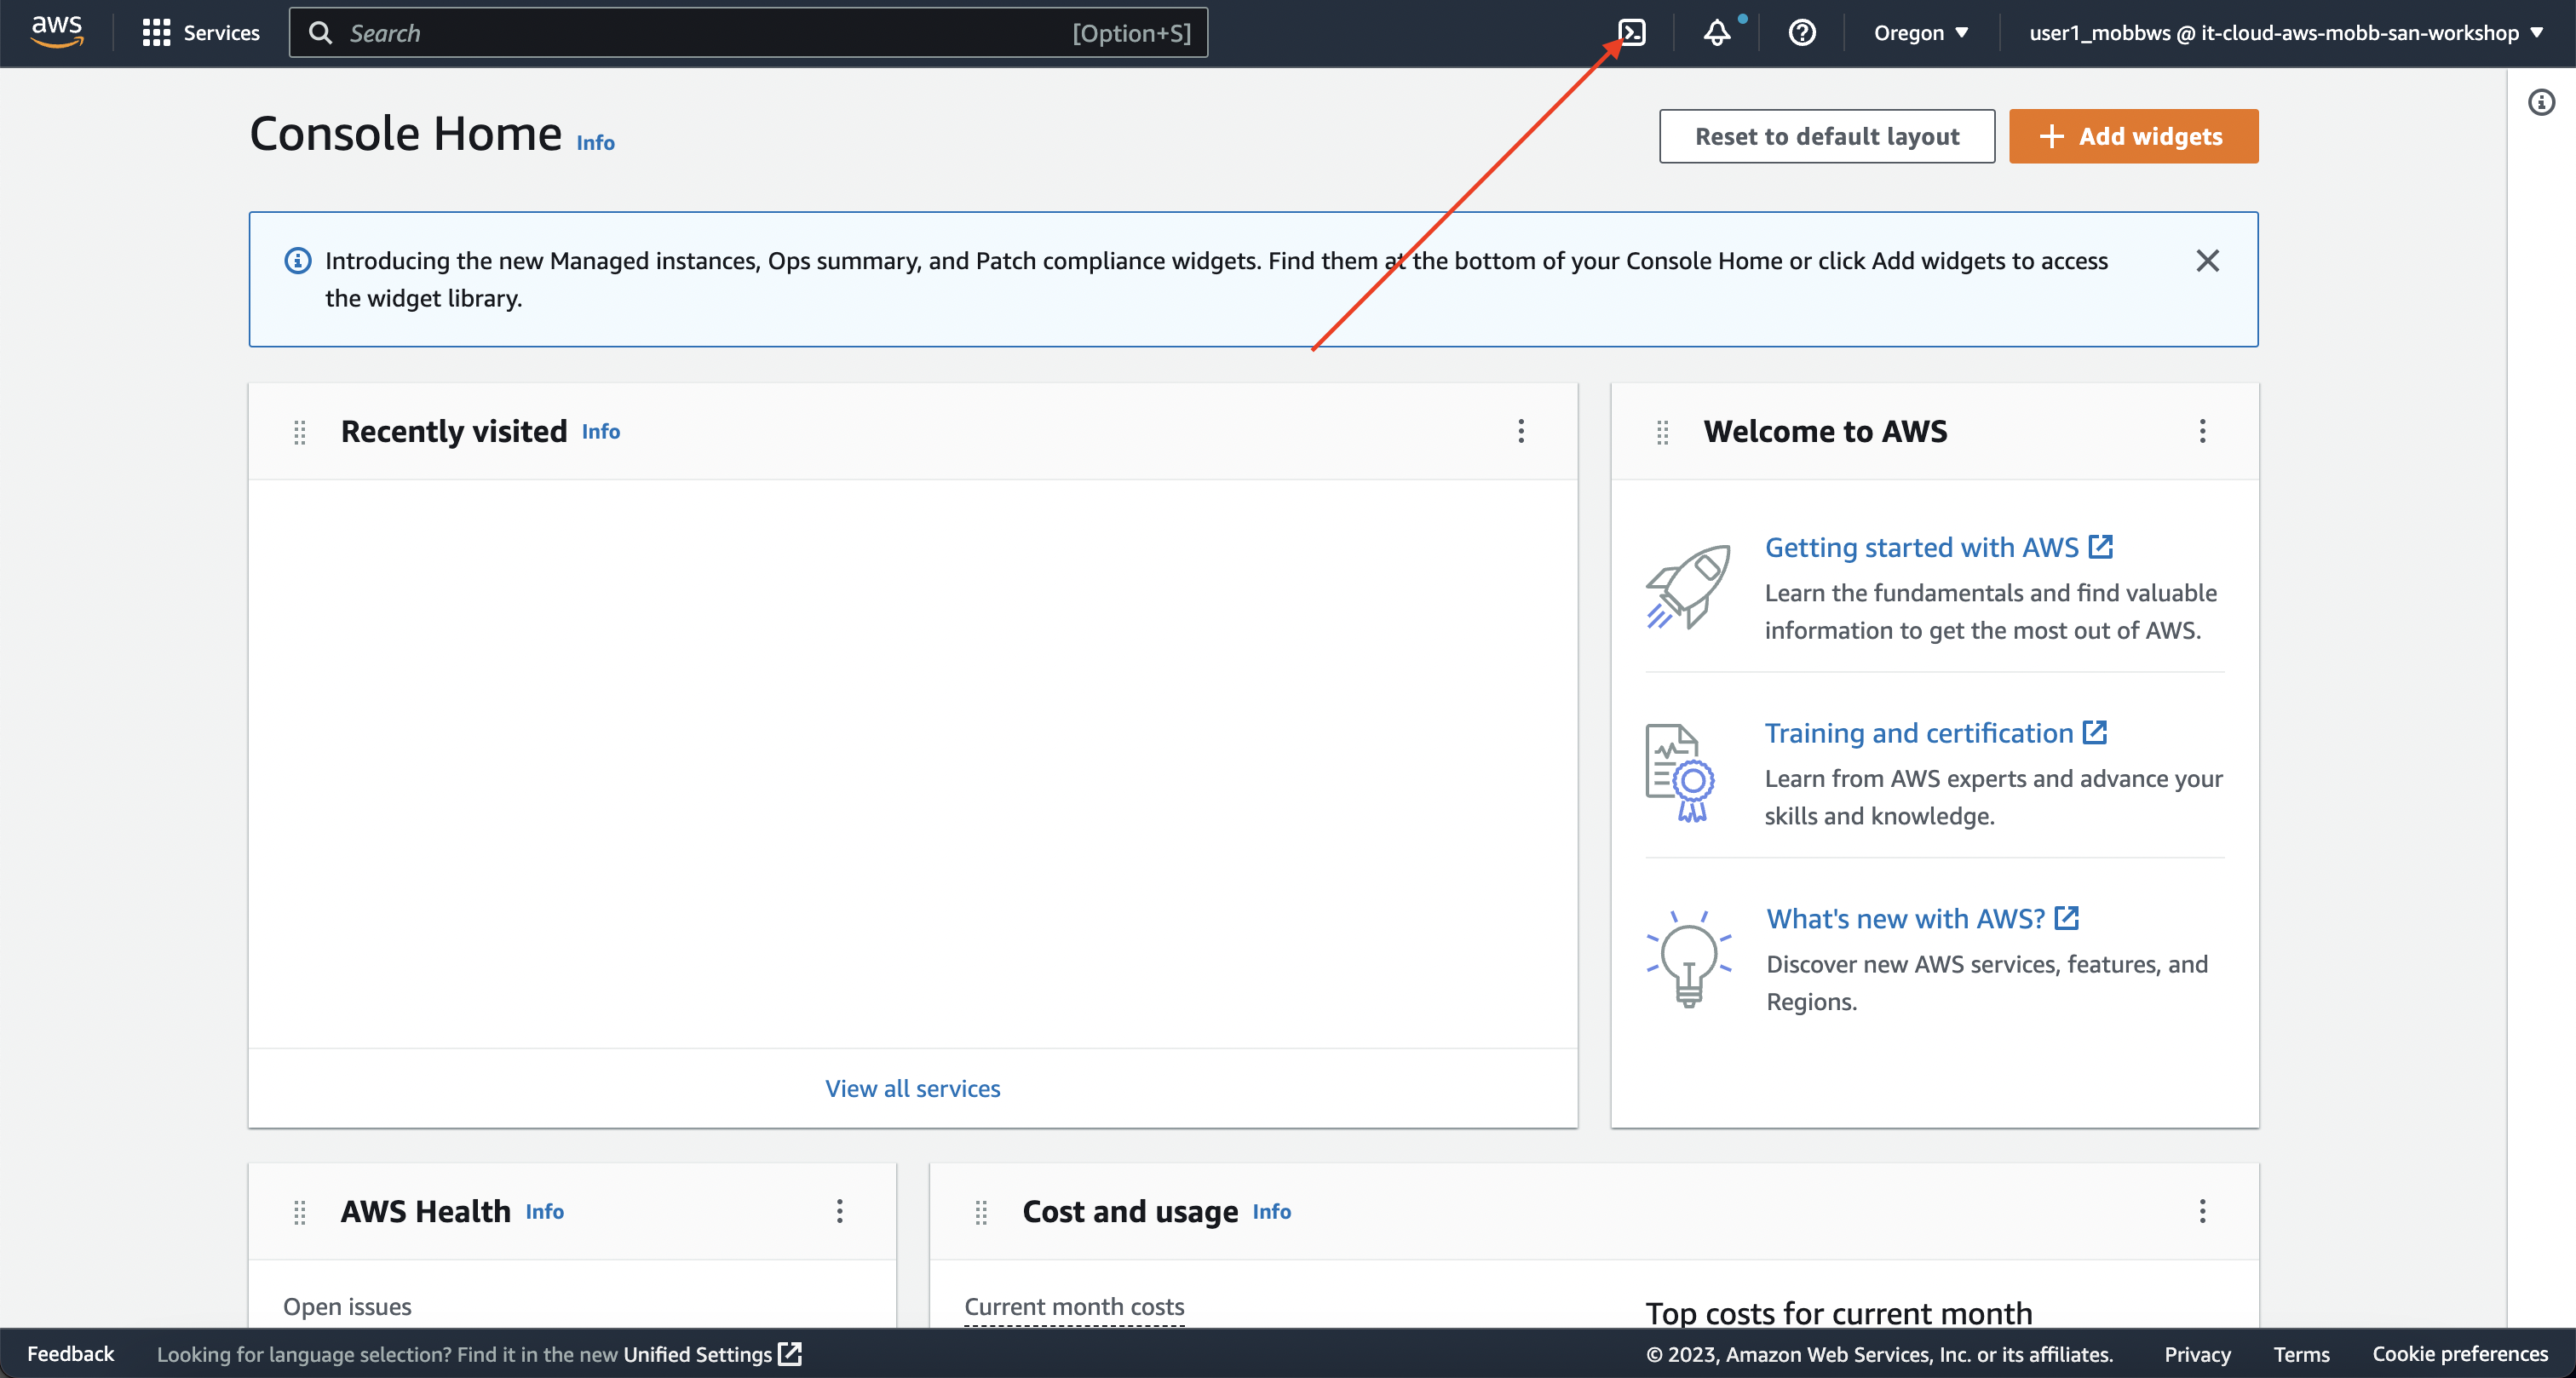Expand the user1_mobbws account dropdown

coord(2286,33)
